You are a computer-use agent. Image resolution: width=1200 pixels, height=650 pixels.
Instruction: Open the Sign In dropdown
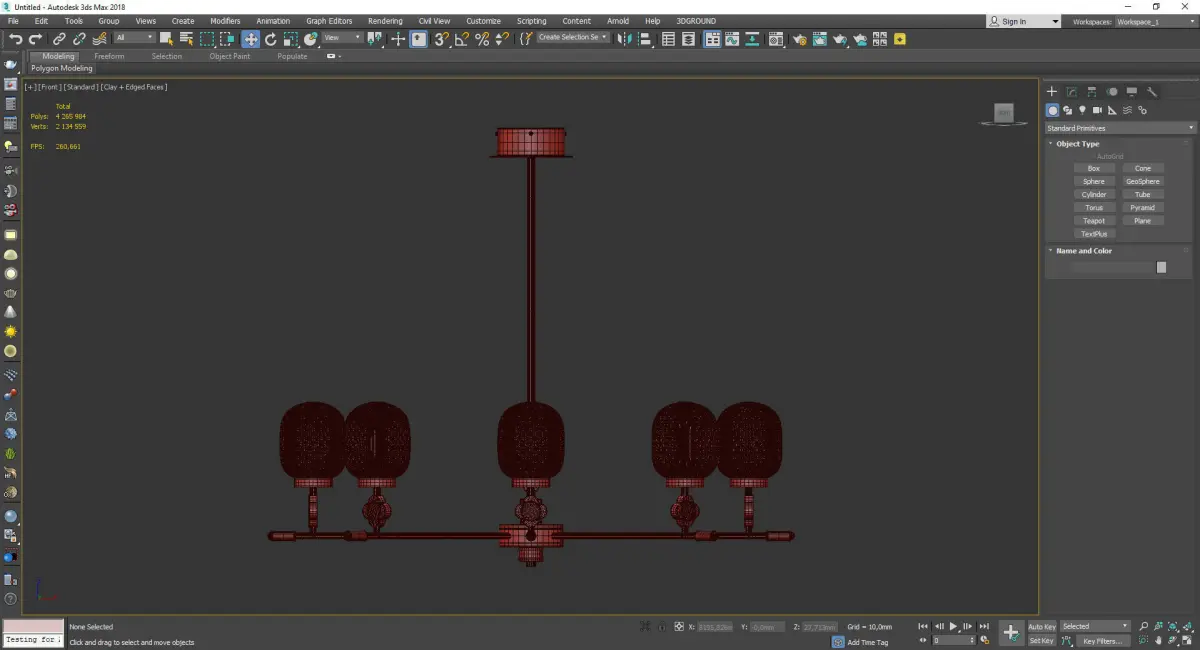click(1023, 21)
